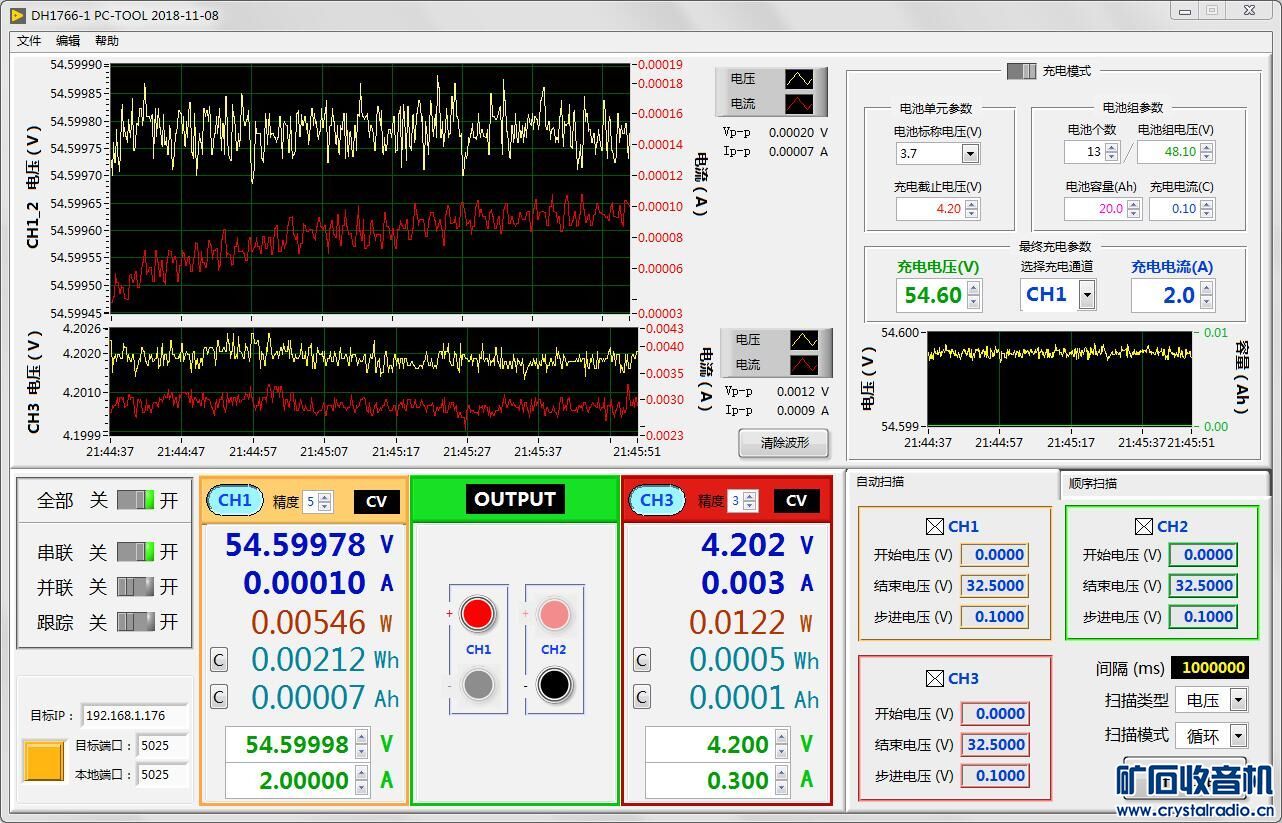Reset CH3 Ah counter with C button
Viewport: 1282px width, 823px height.
[x=642, y=697]
